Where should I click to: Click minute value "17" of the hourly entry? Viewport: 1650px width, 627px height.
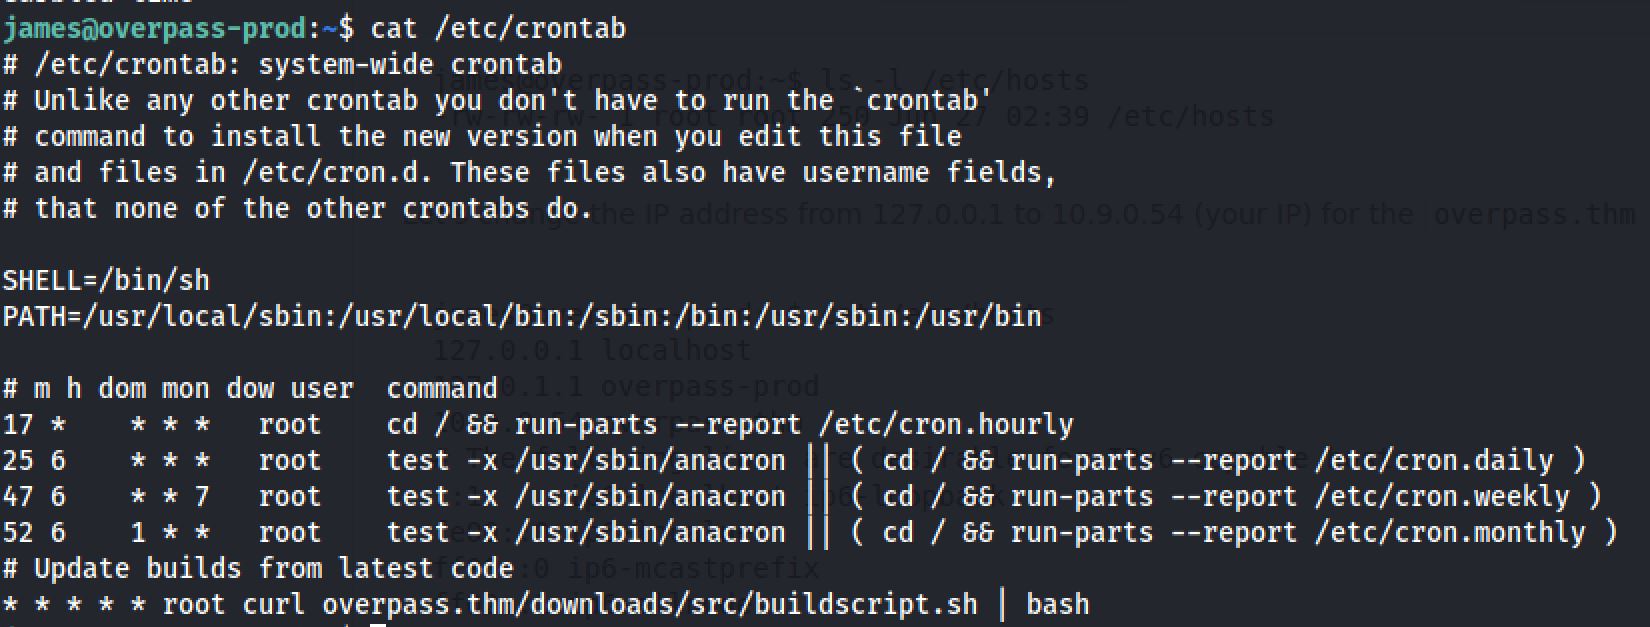coord(18,424)
